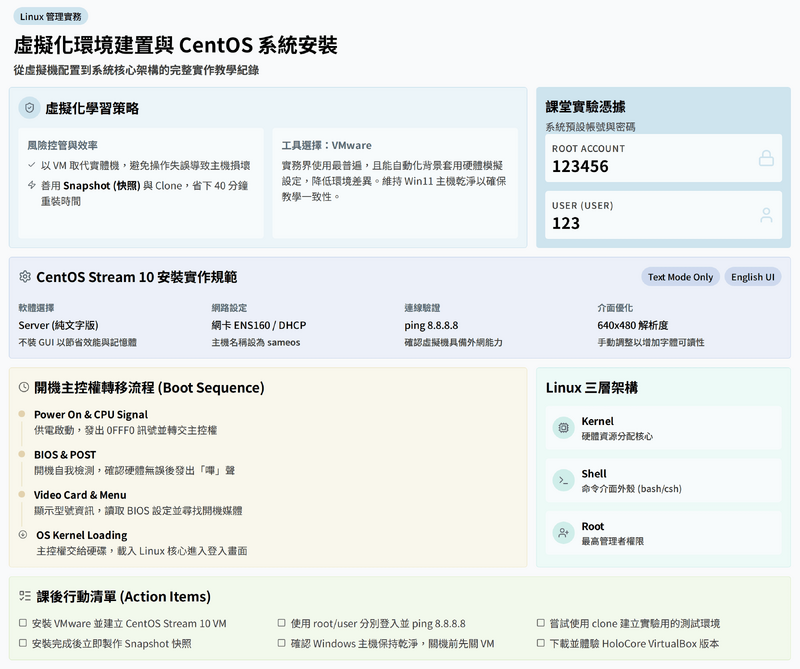Select the Text Mode Only tag

pos(680,277)
